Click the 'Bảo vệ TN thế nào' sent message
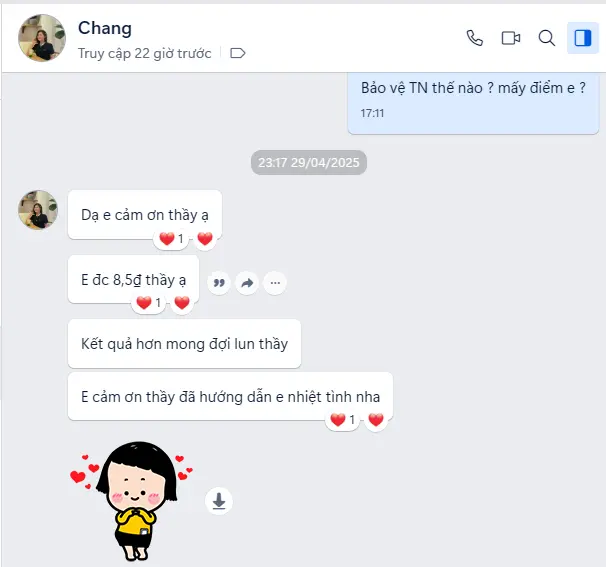Image resolution: width=606 pixels, height=567 pixels. click(x=473, y=101)
